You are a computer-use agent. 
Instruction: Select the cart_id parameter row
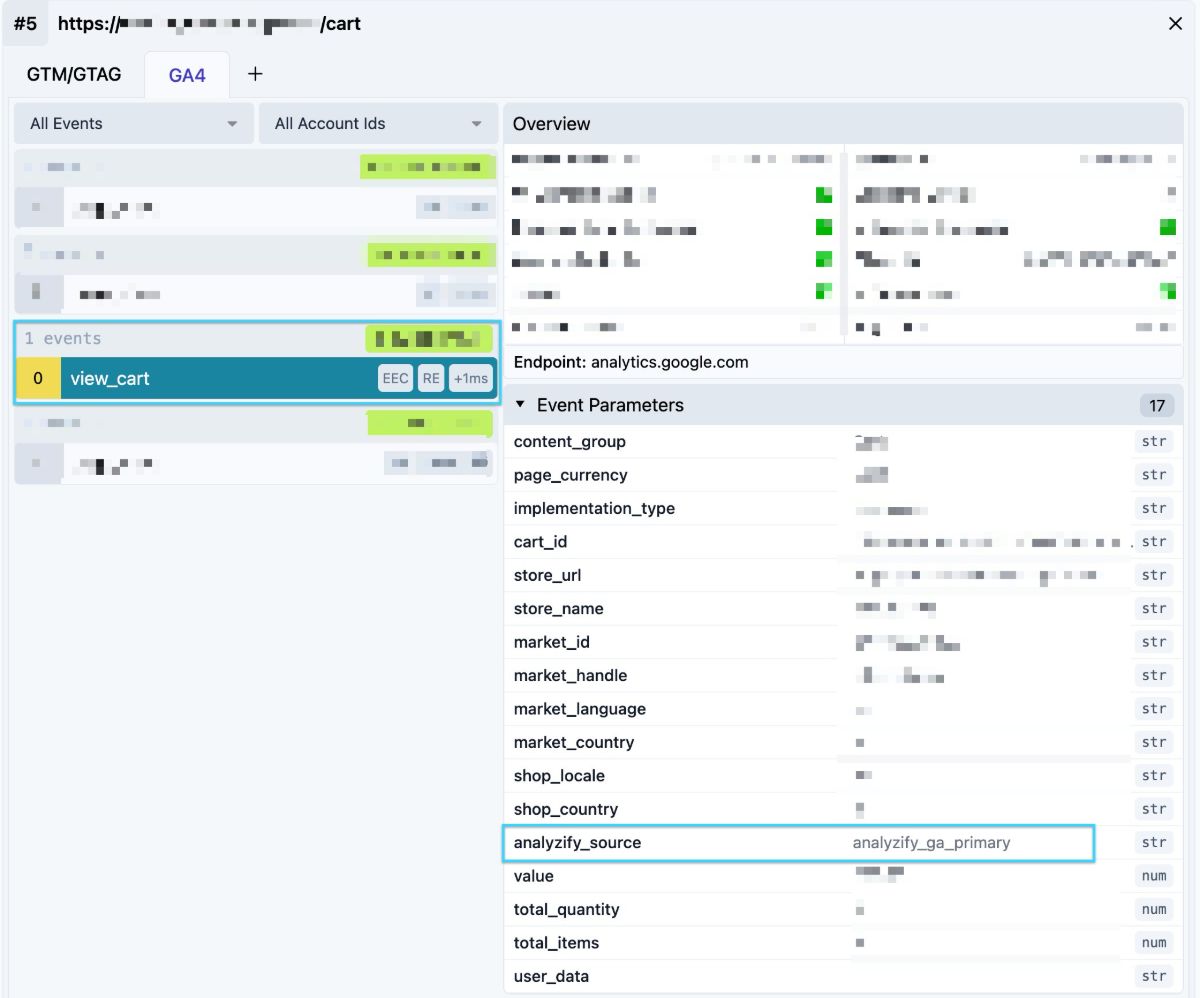coord(843,542)
